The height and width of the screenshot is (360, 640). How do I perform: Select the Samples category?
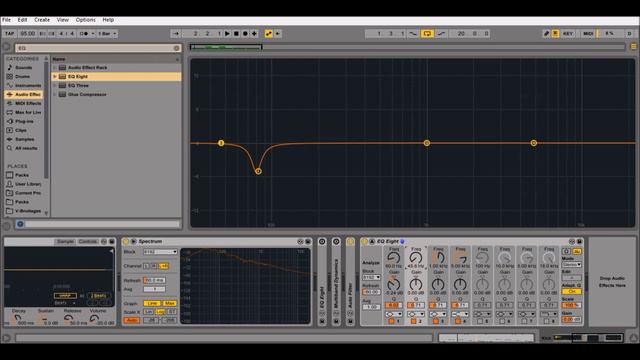pos(24,139)
